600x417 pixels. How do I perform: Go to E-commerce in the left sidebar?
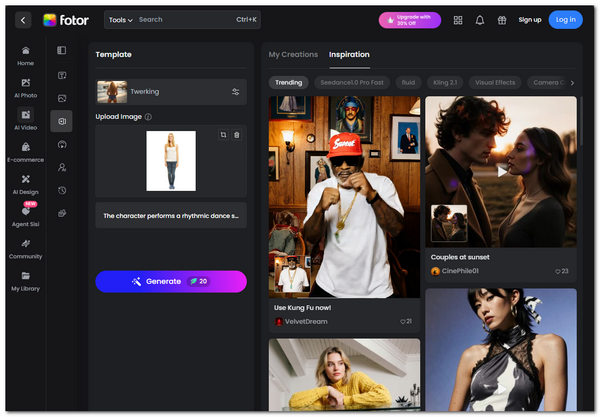point(25,151)
